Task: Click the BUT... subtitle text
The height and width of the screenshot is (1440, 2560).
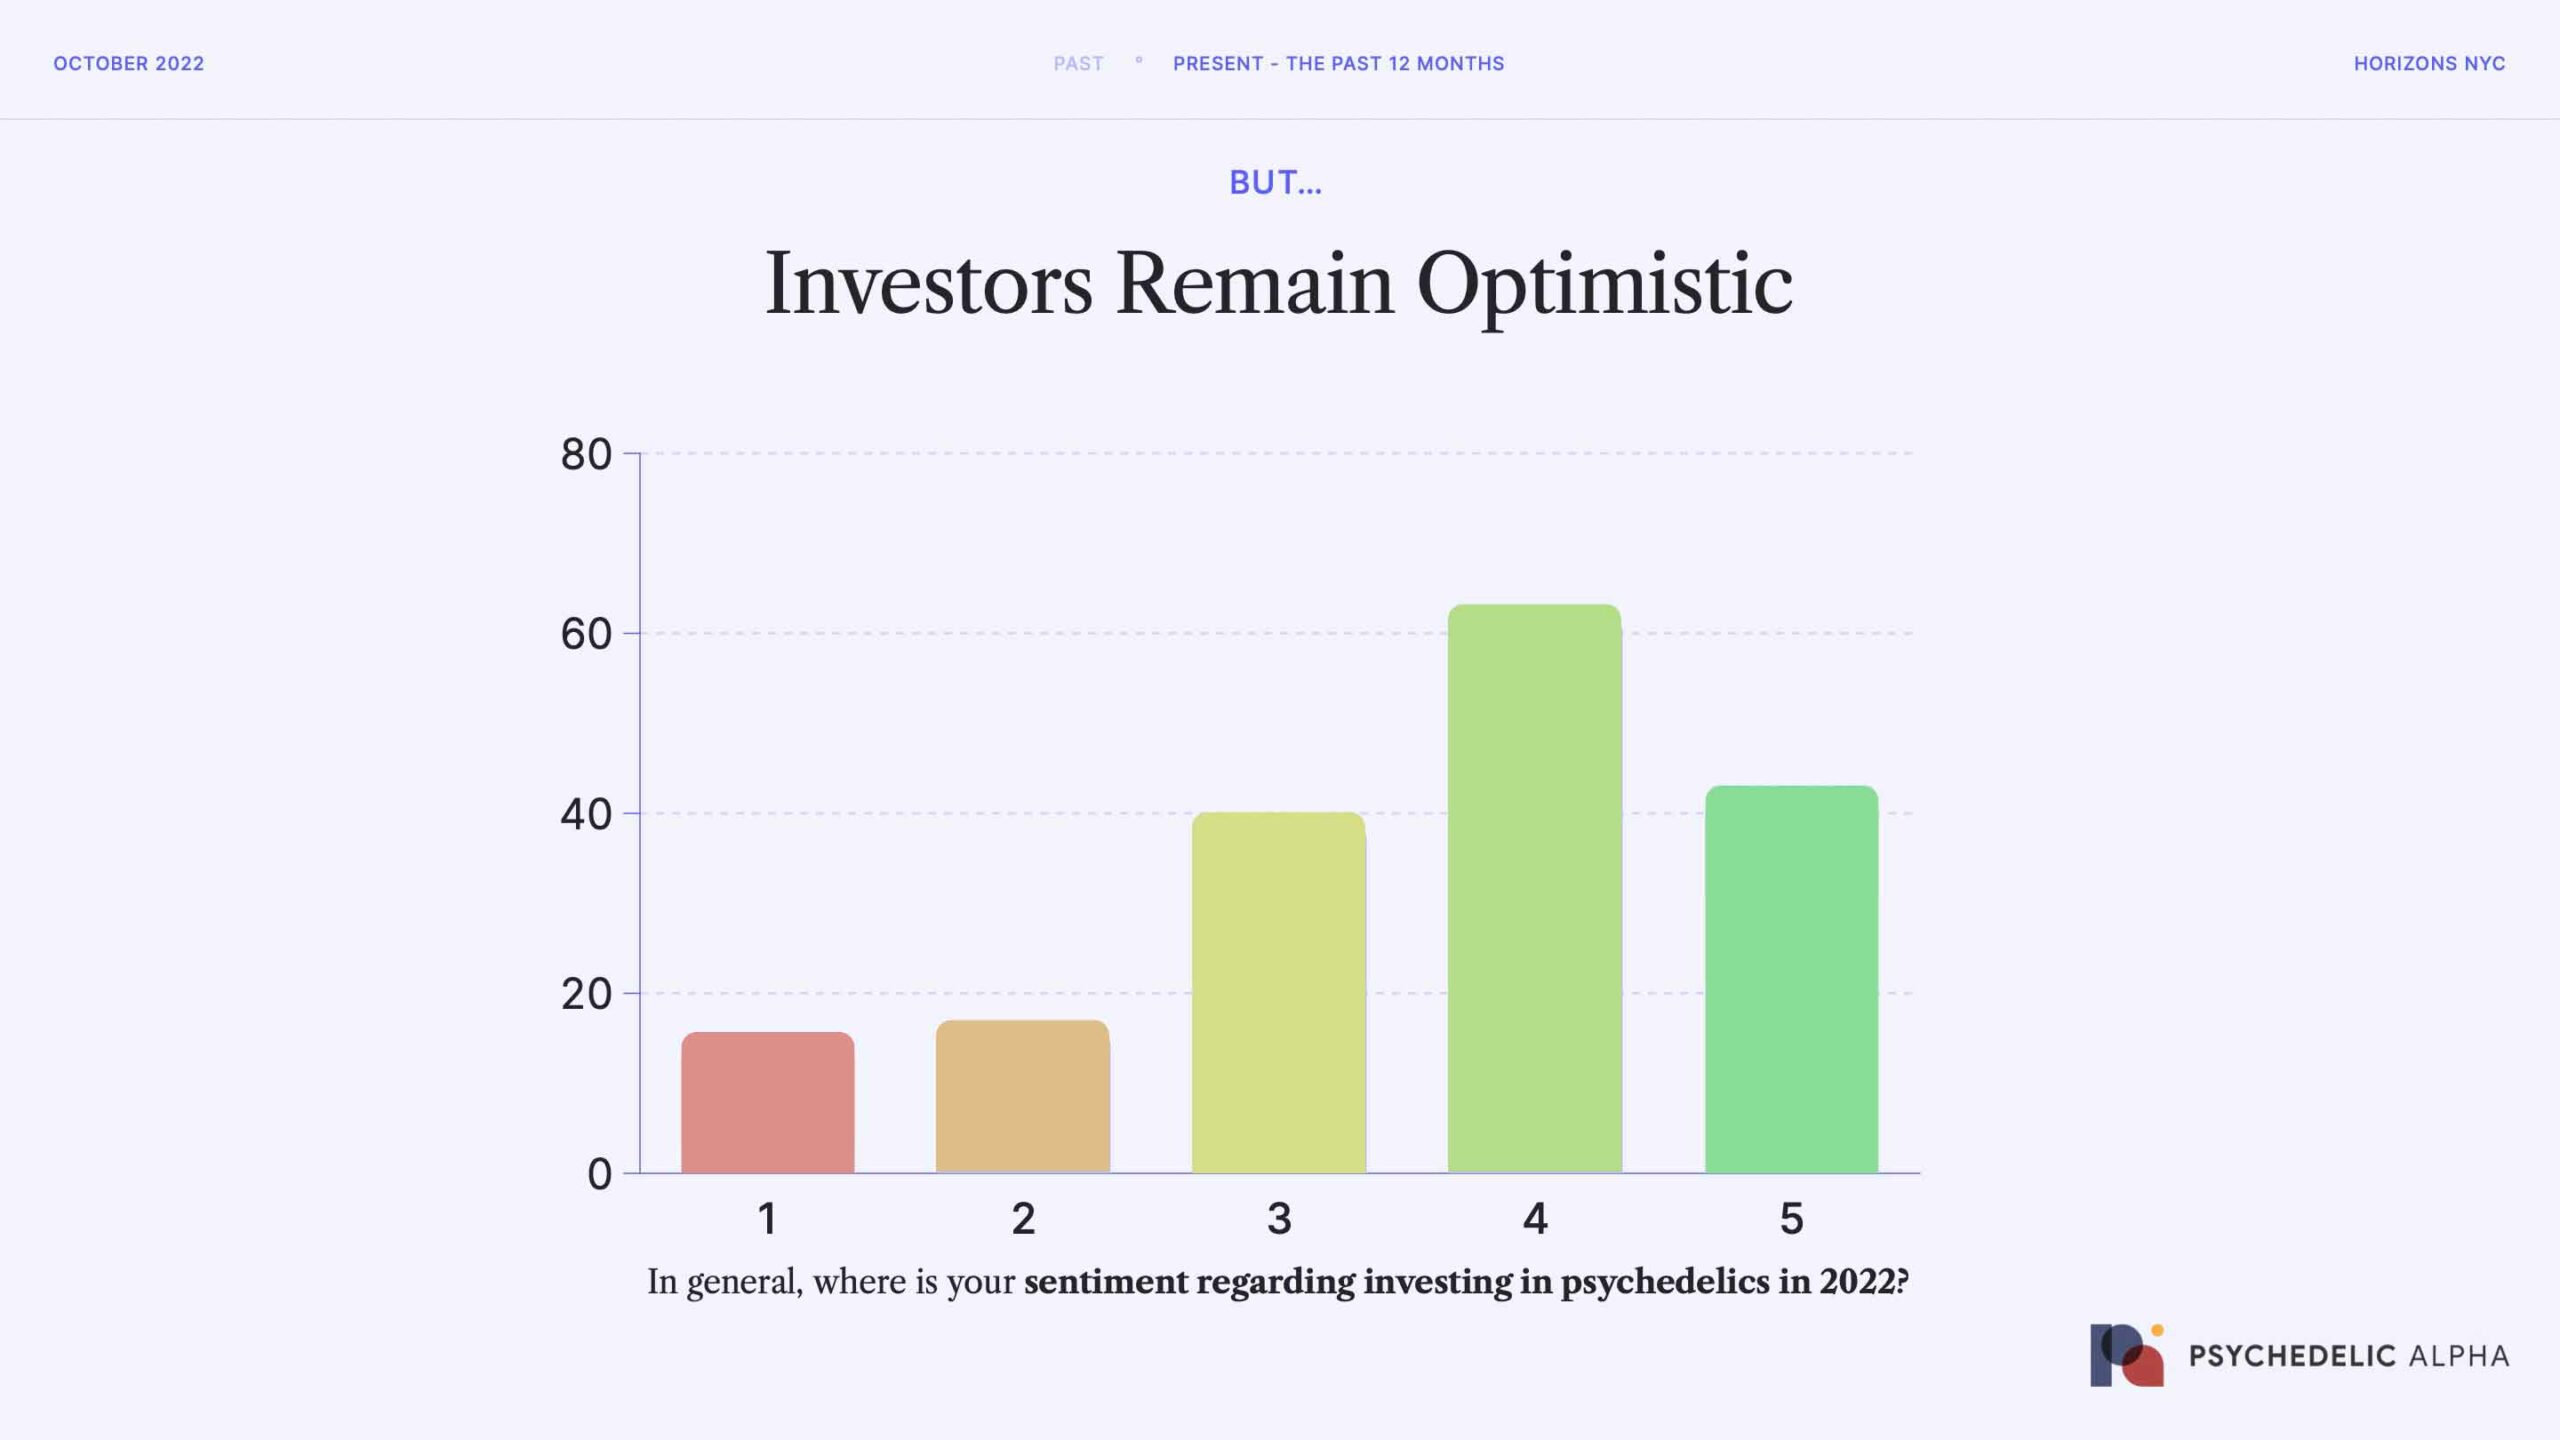Action: pyautogui.click(x=1275, y=182)
